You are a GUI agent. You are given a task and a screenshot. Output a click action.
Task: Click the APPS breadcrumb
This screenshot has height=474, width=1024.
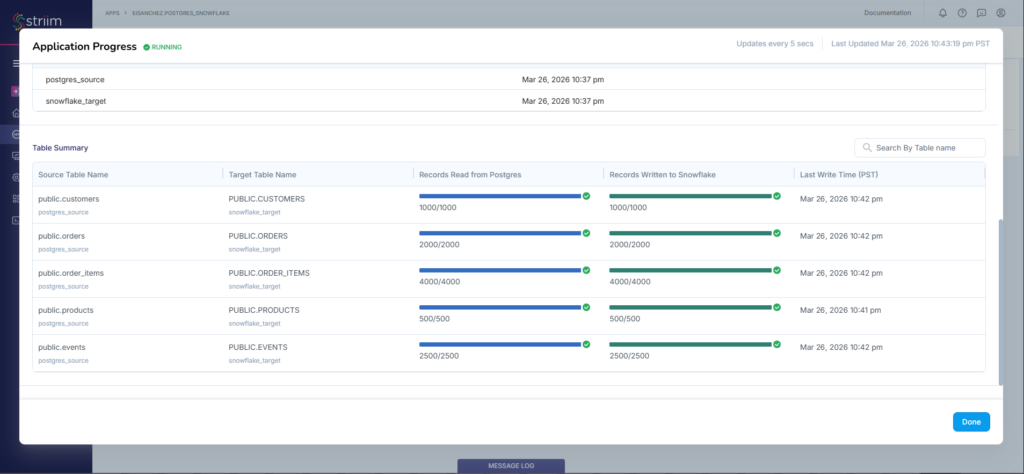[x=112, y=12]
